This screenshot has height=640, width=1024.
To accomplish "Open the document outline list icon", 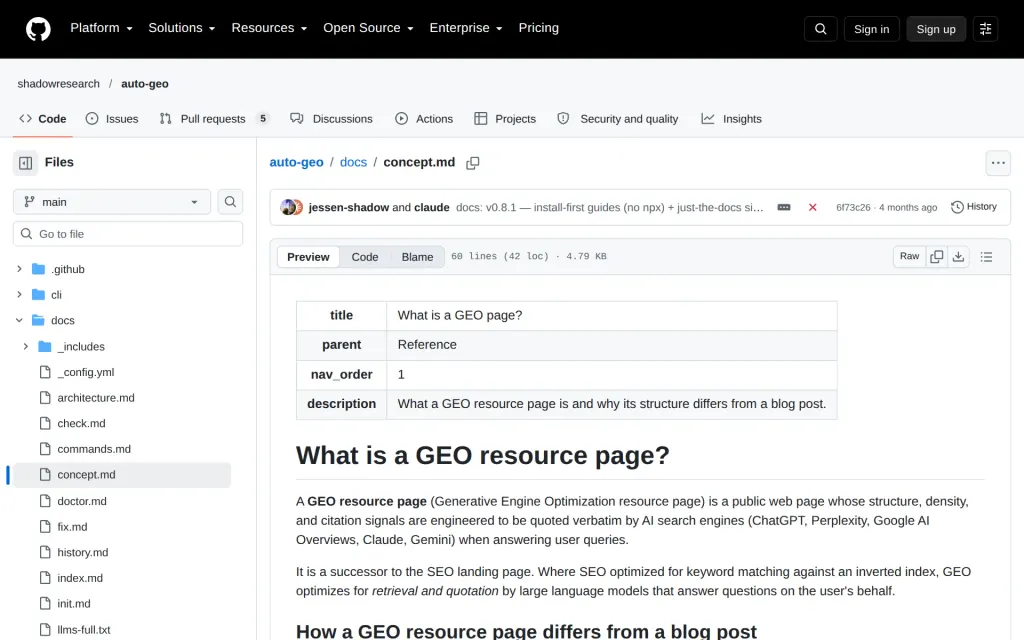I will pyautogui.click(x=986, y=257).
